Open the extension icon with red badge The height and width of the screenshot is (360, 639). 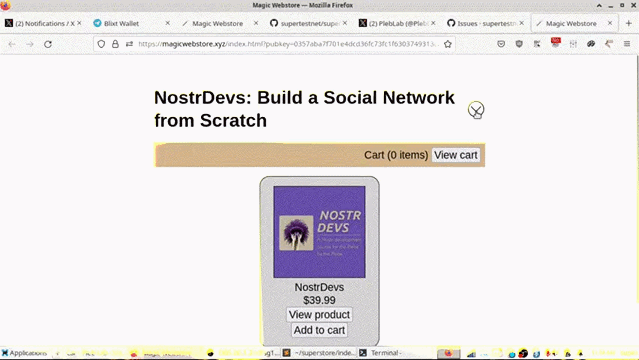[555, 43]
